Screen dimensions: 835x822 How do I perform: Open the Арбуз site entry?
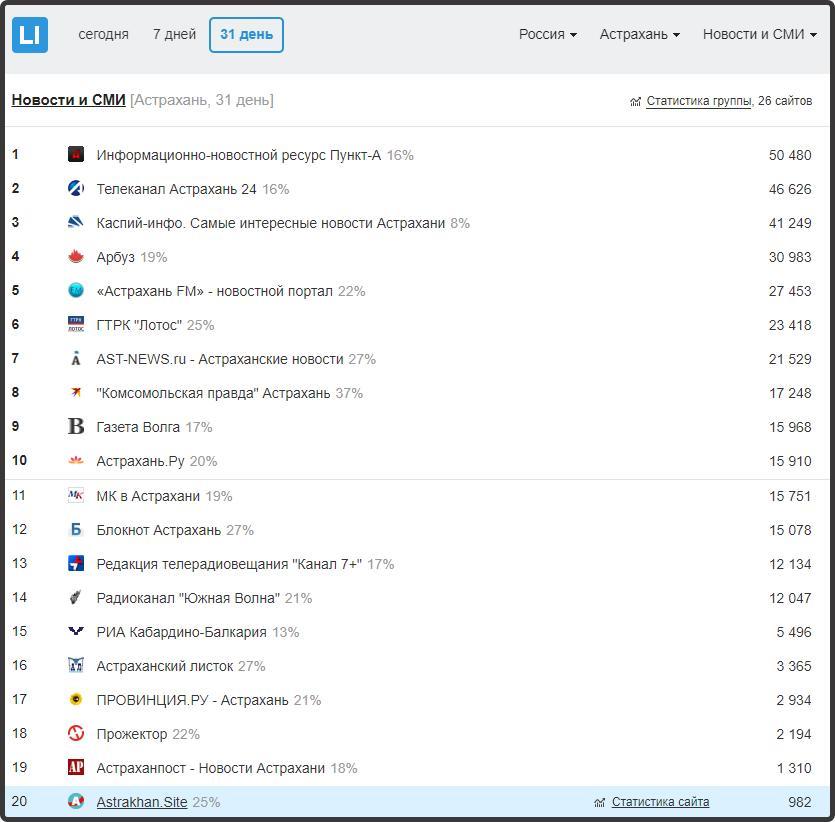pos(116,257)
